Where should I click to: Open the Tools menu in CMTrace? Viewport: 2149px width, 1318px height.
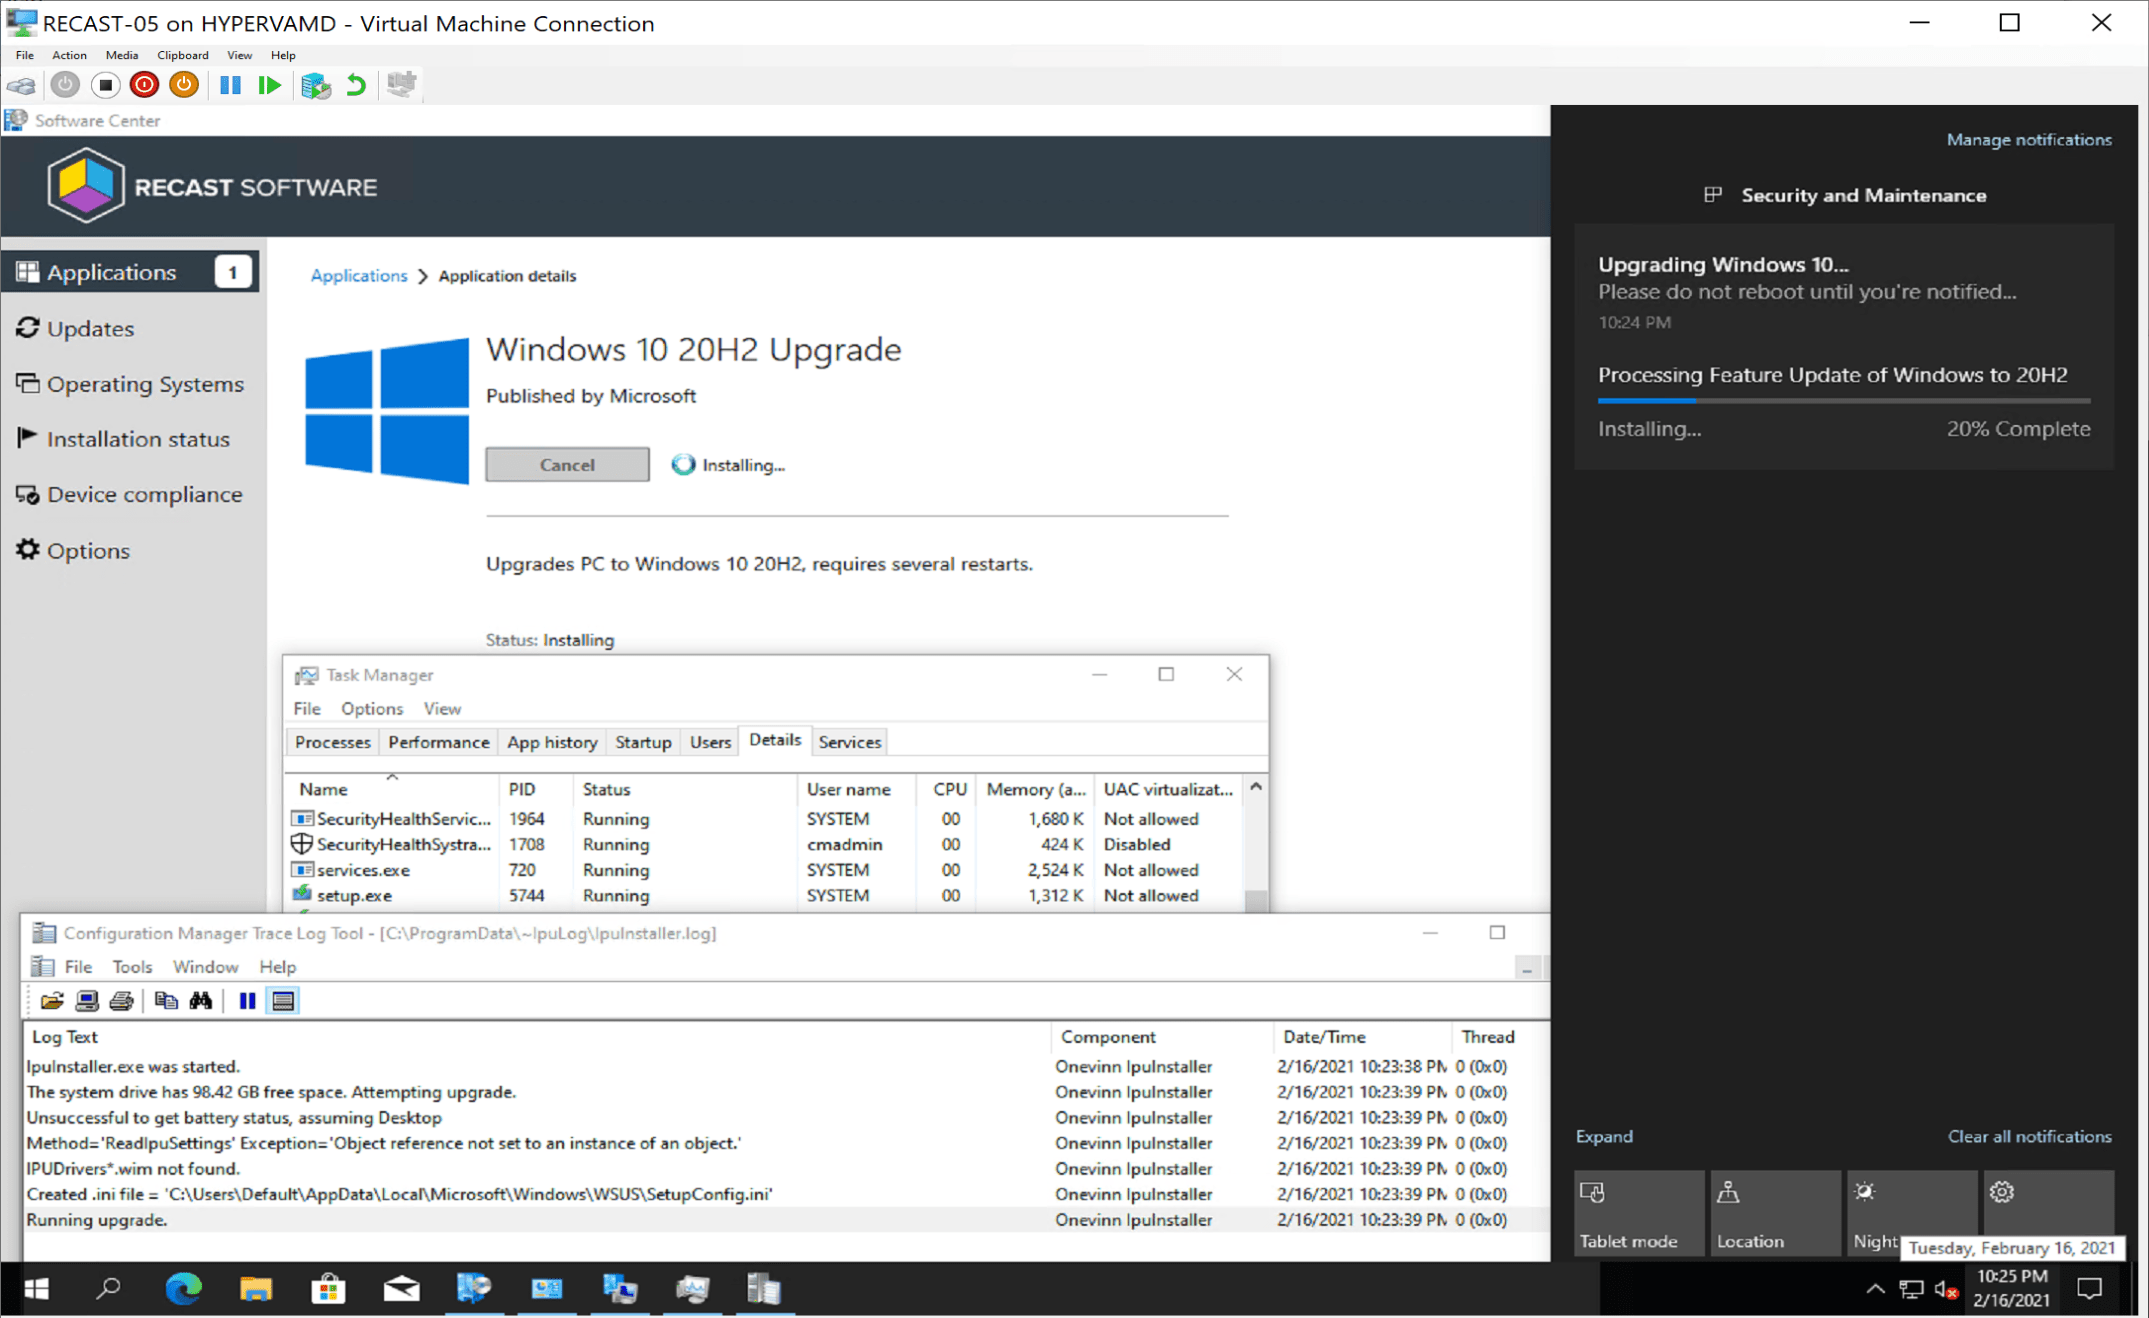coord(131,967)
